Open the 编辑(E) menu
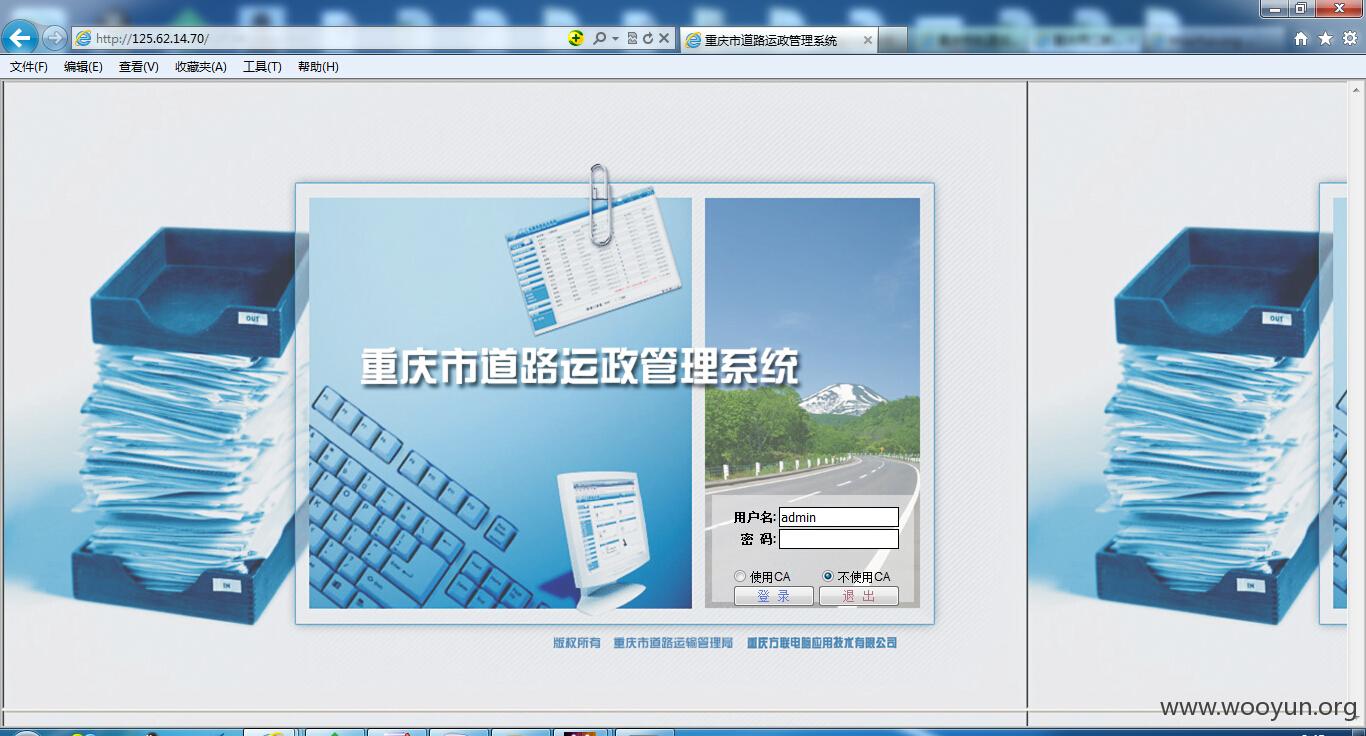 point(83,67)
